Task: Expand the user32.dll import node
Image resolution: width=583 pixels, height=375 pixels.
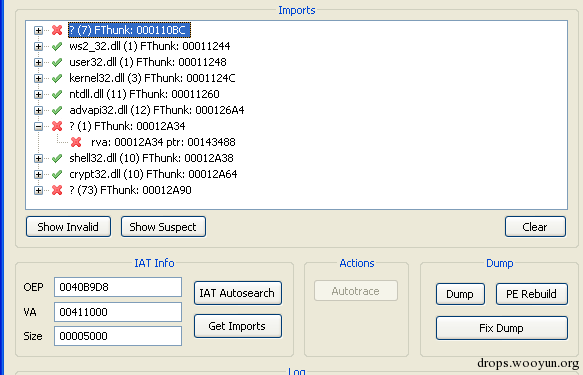Action: [38, 62]
